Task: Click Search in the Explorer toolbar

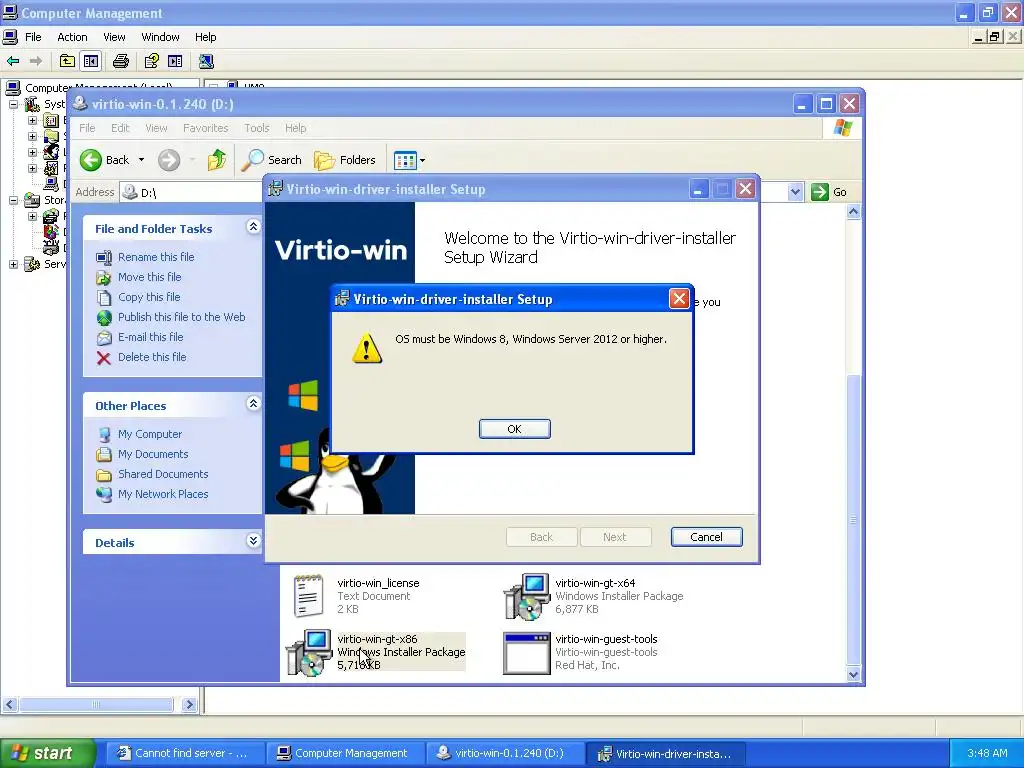Action: click(x=272, y=160)
